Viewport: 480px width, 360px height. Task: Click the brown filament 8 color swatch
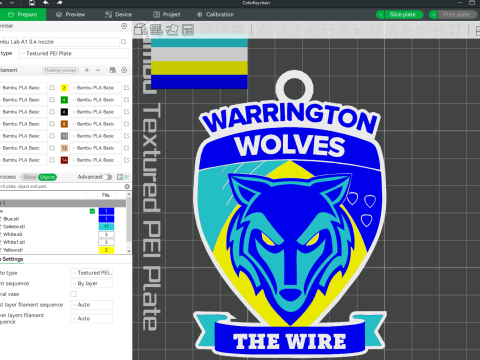tap(64, 124)
